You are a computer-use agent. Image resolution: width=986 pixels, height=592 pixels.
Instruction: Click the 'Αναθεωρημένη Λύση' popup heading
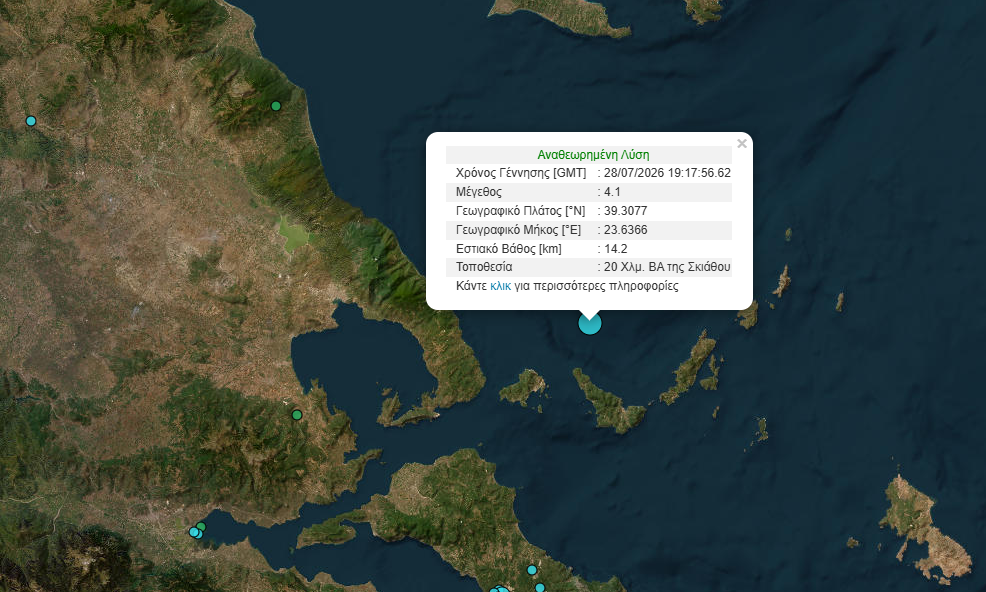pos(593,155)
